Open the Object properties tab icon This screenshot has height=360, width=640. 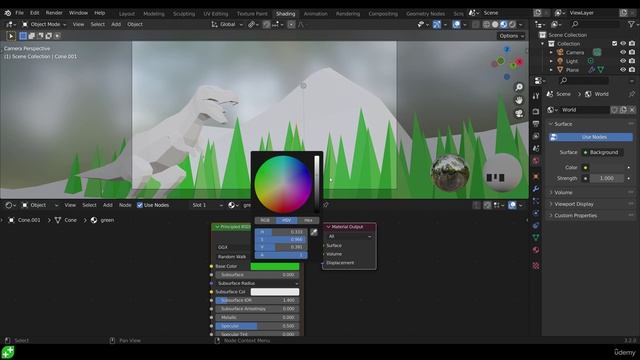click(536, 177)
